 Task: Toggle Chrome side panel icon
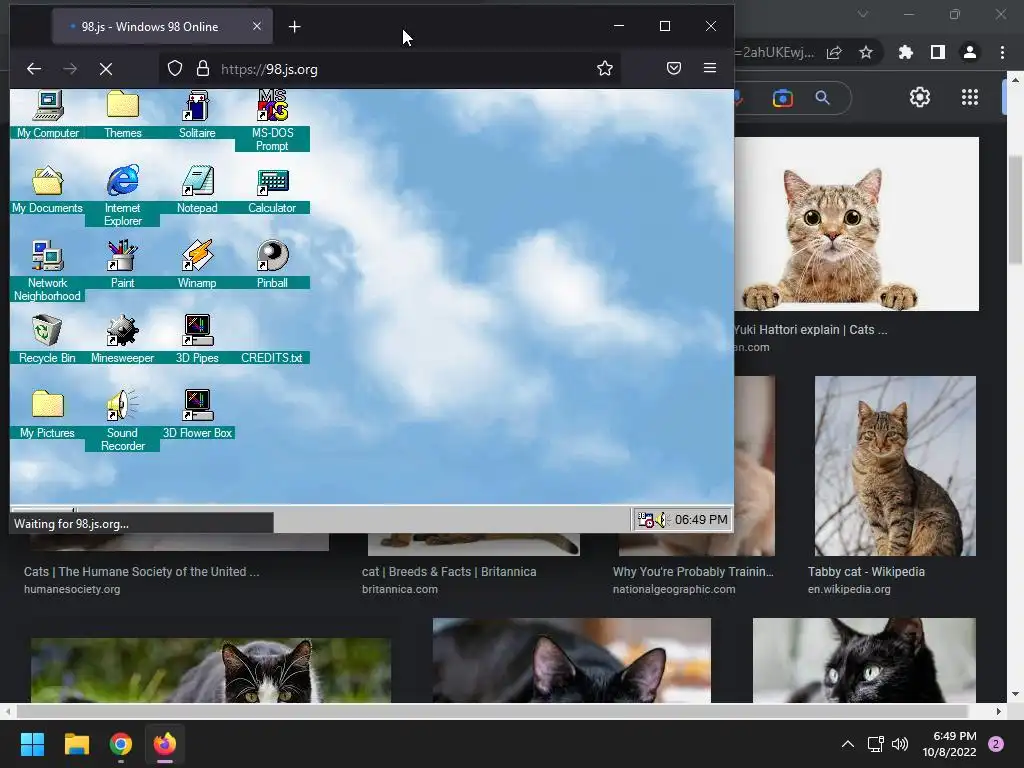(938, 52)
